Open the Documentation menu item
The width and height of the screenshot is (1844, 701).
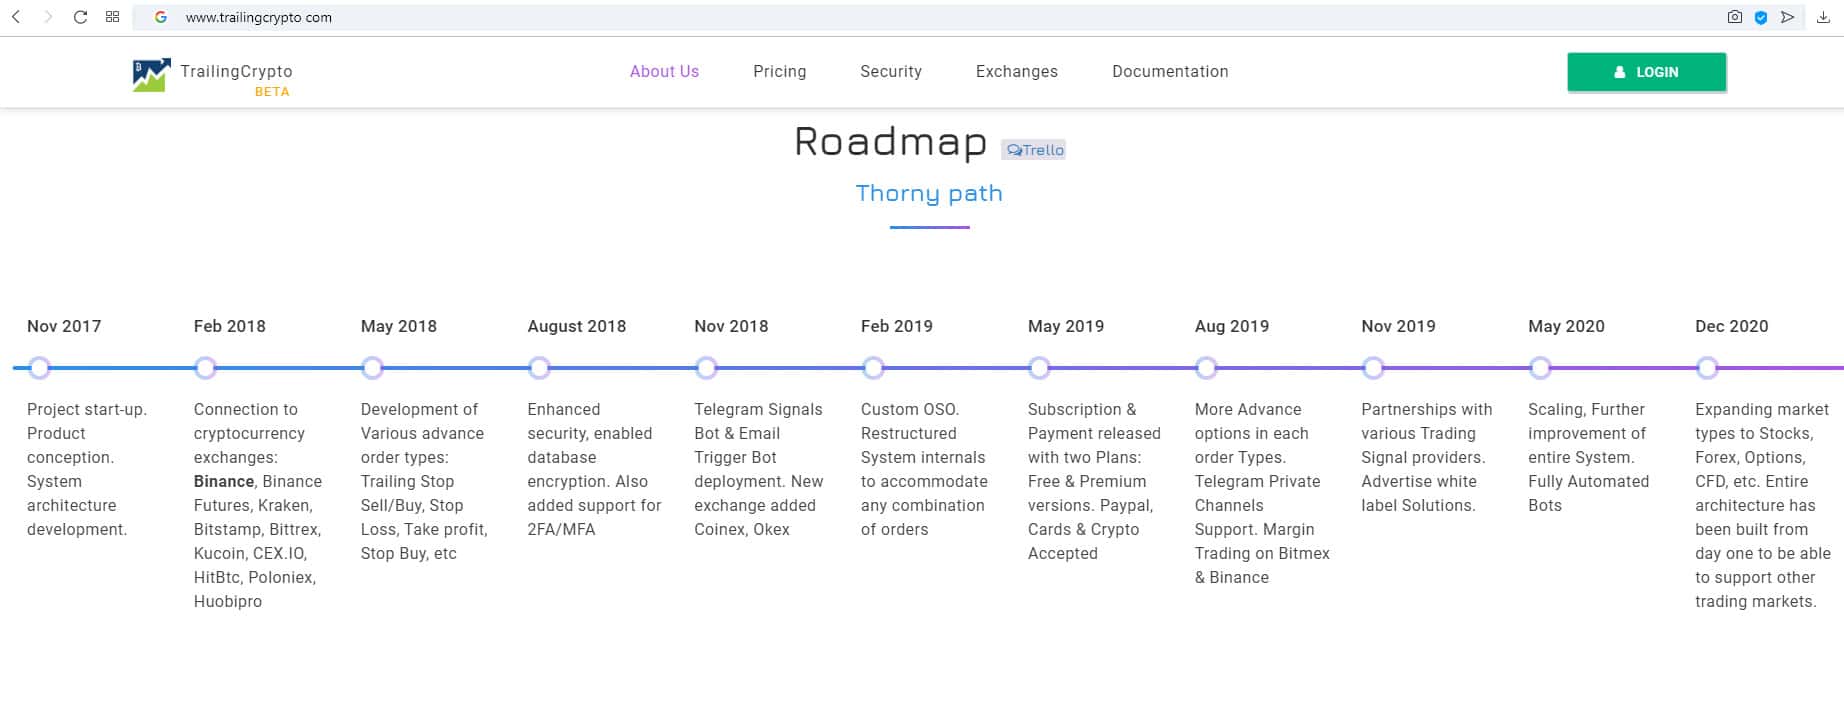click(1170, 72)
